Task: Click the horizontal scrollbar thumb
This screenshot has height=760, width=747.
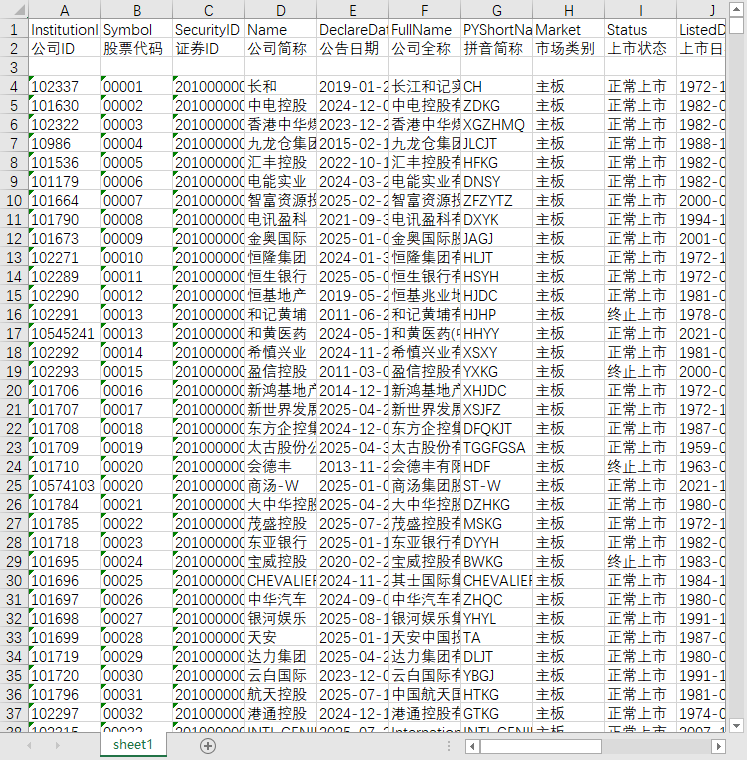Action: (x=540, y=746)
